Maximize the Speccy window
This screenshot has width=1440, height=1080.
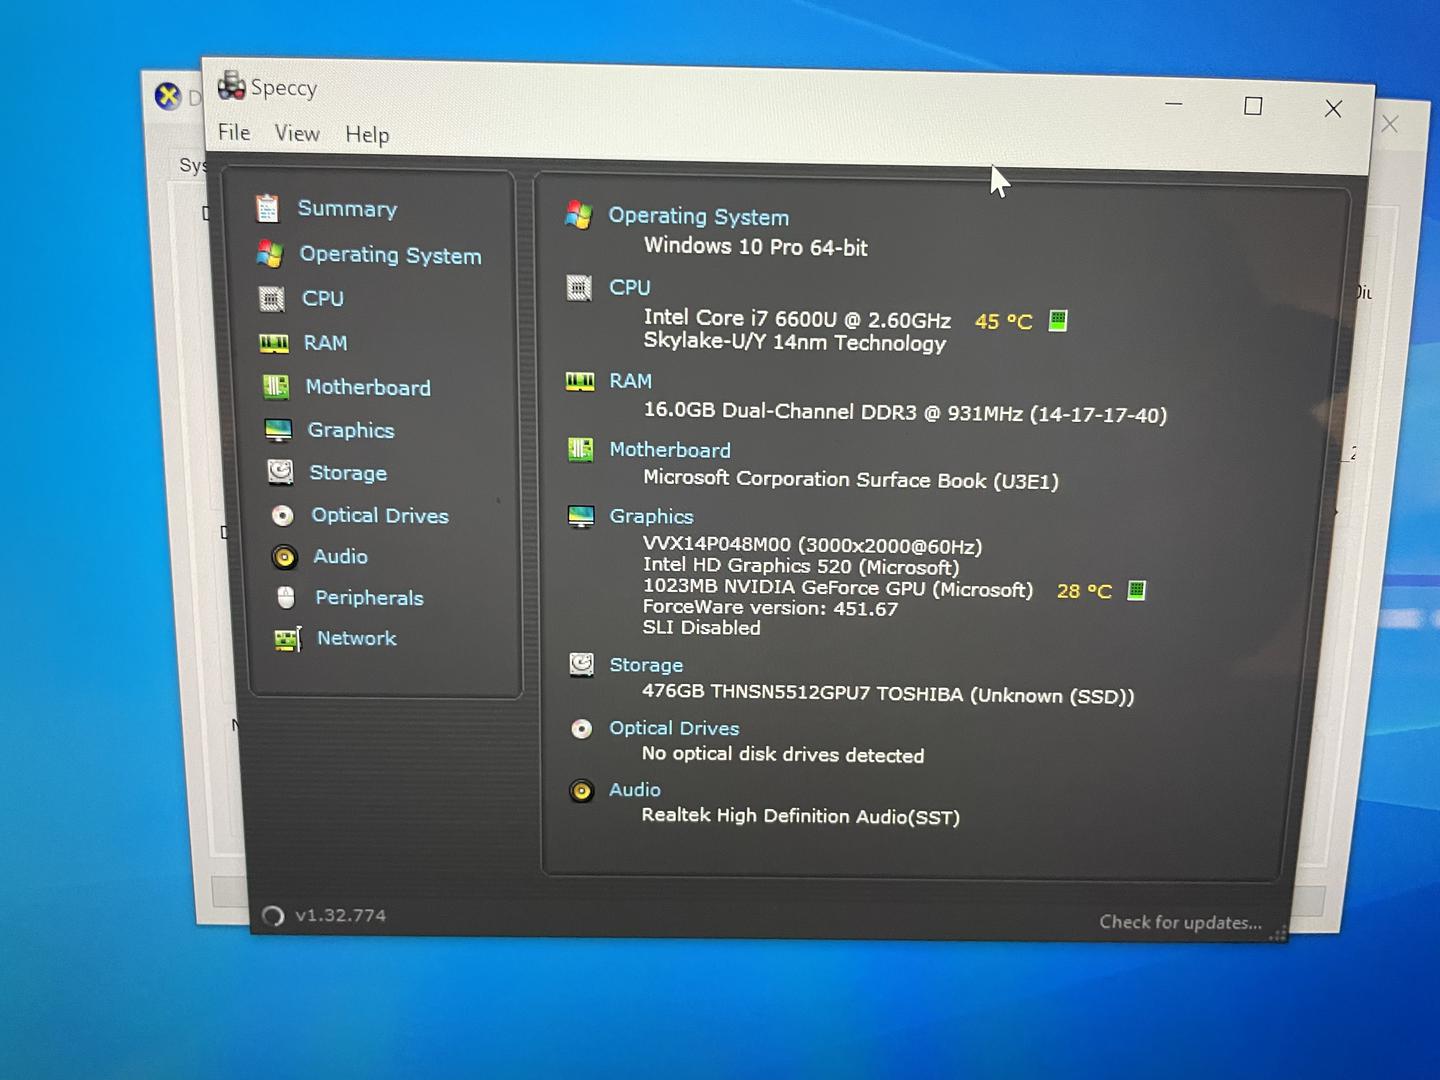(1253, 106)
